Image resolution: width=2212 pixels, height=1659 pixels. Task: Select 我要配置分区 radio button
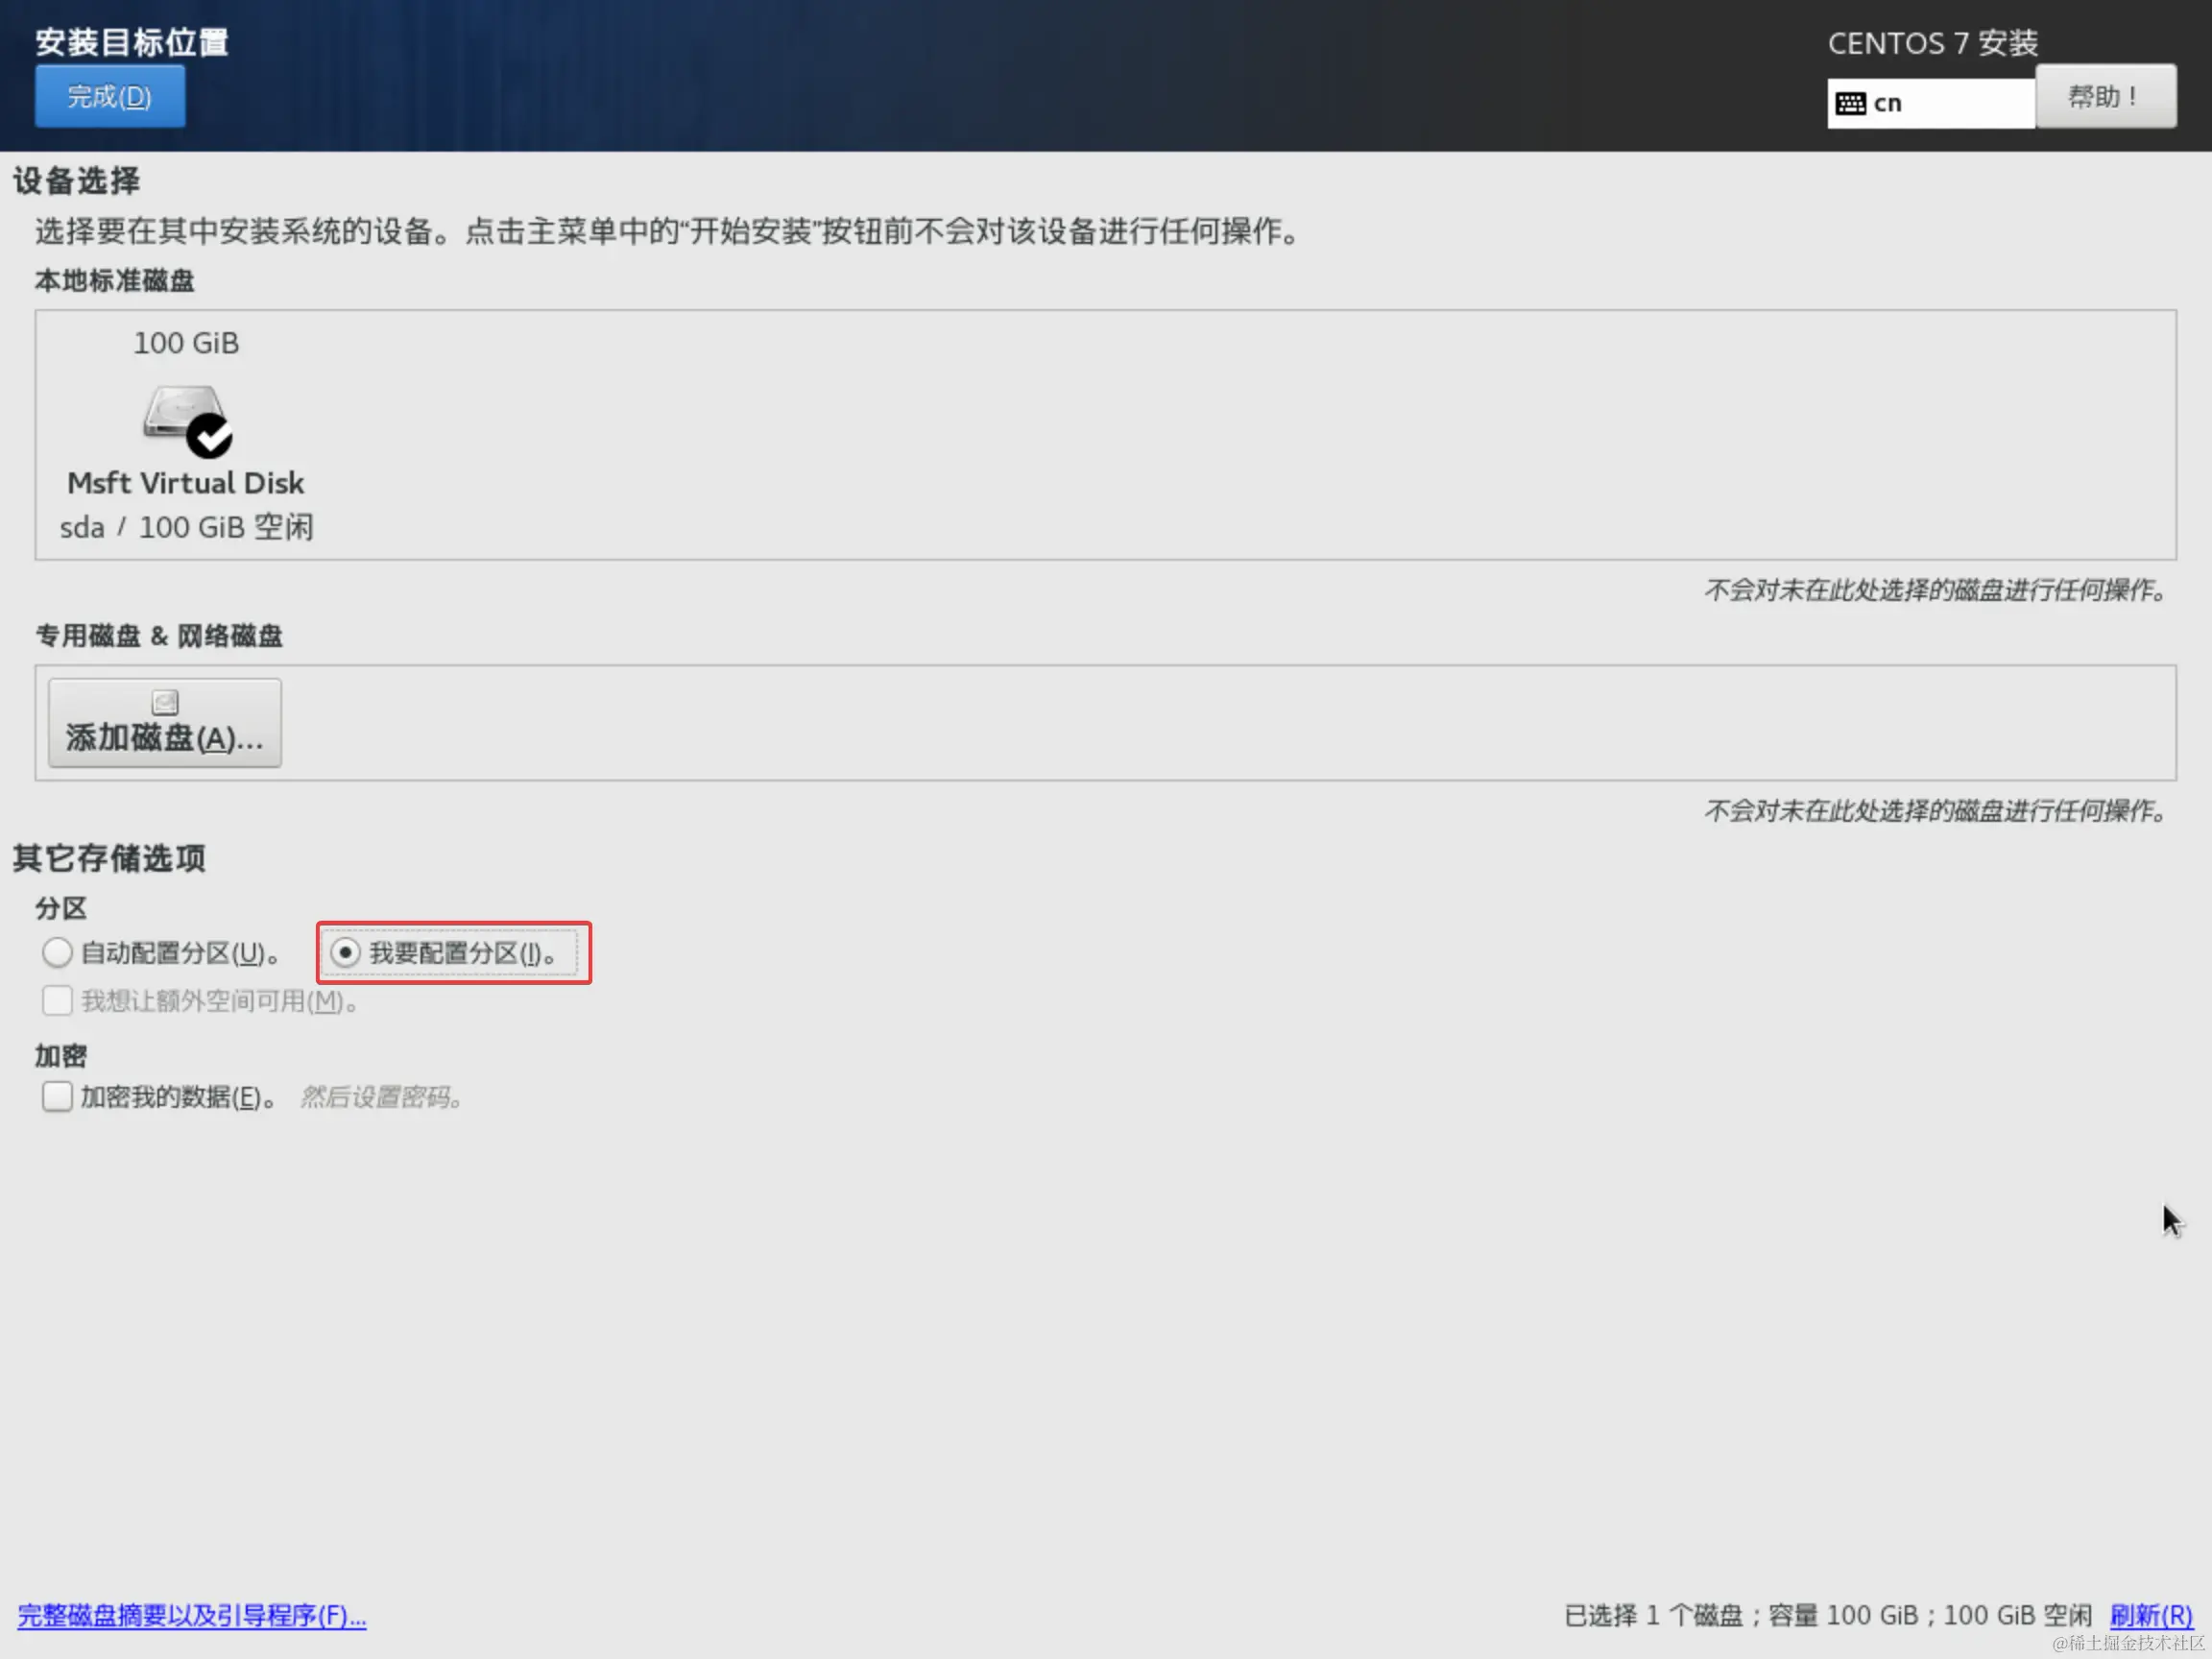click(x=345, y=953)
